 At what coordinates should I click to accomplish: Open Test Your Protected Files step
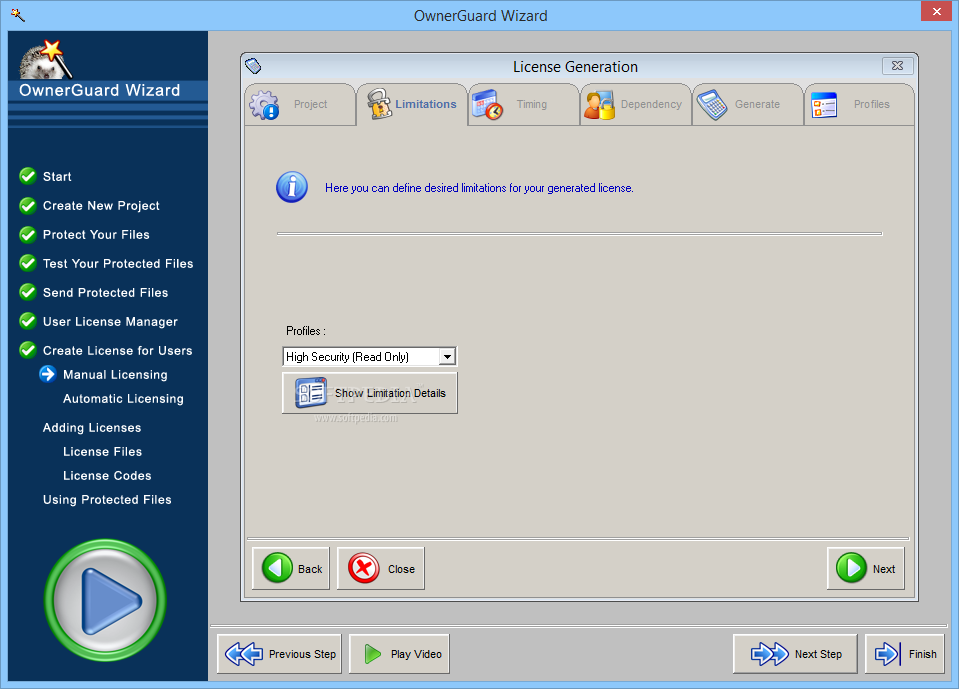pos(118,263)
